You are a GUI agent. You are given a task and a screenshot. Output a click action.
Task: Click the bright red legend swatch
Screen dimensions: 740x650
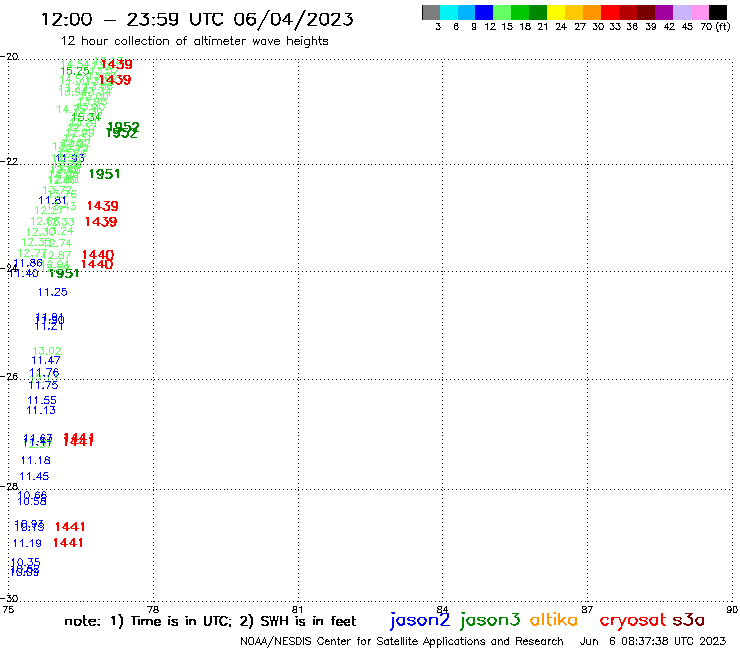point(610,12)
